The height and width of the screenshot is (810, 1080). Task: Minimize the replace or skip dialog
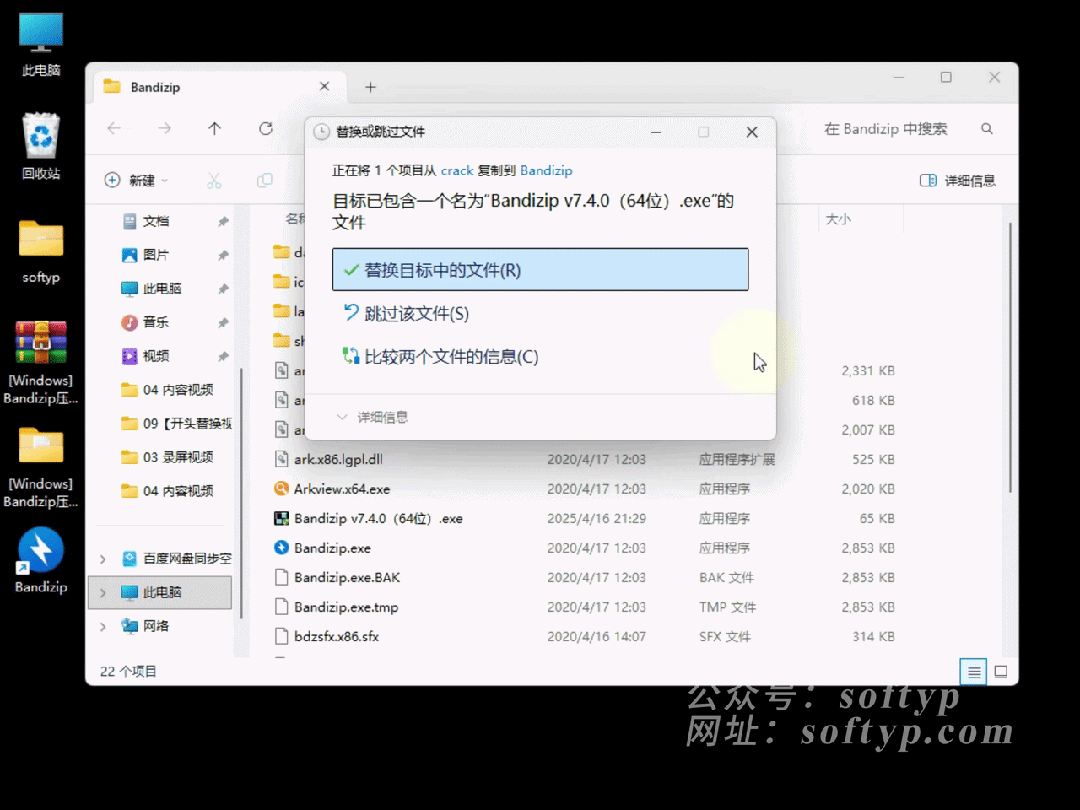point(656,132)
